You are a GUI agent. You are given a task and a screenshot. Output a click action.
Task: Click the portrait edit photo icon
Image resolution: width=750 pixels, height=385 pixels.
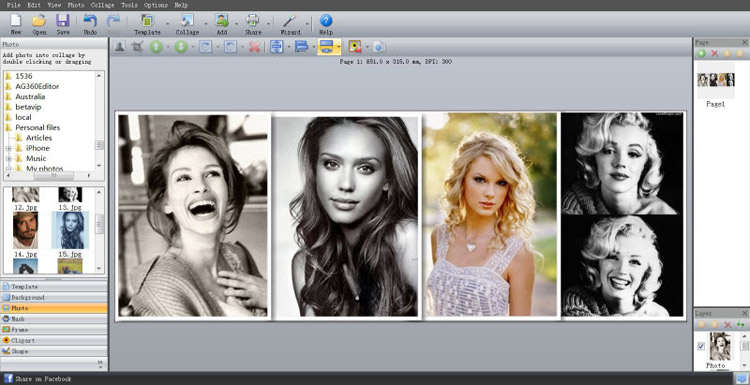[120, 46]
